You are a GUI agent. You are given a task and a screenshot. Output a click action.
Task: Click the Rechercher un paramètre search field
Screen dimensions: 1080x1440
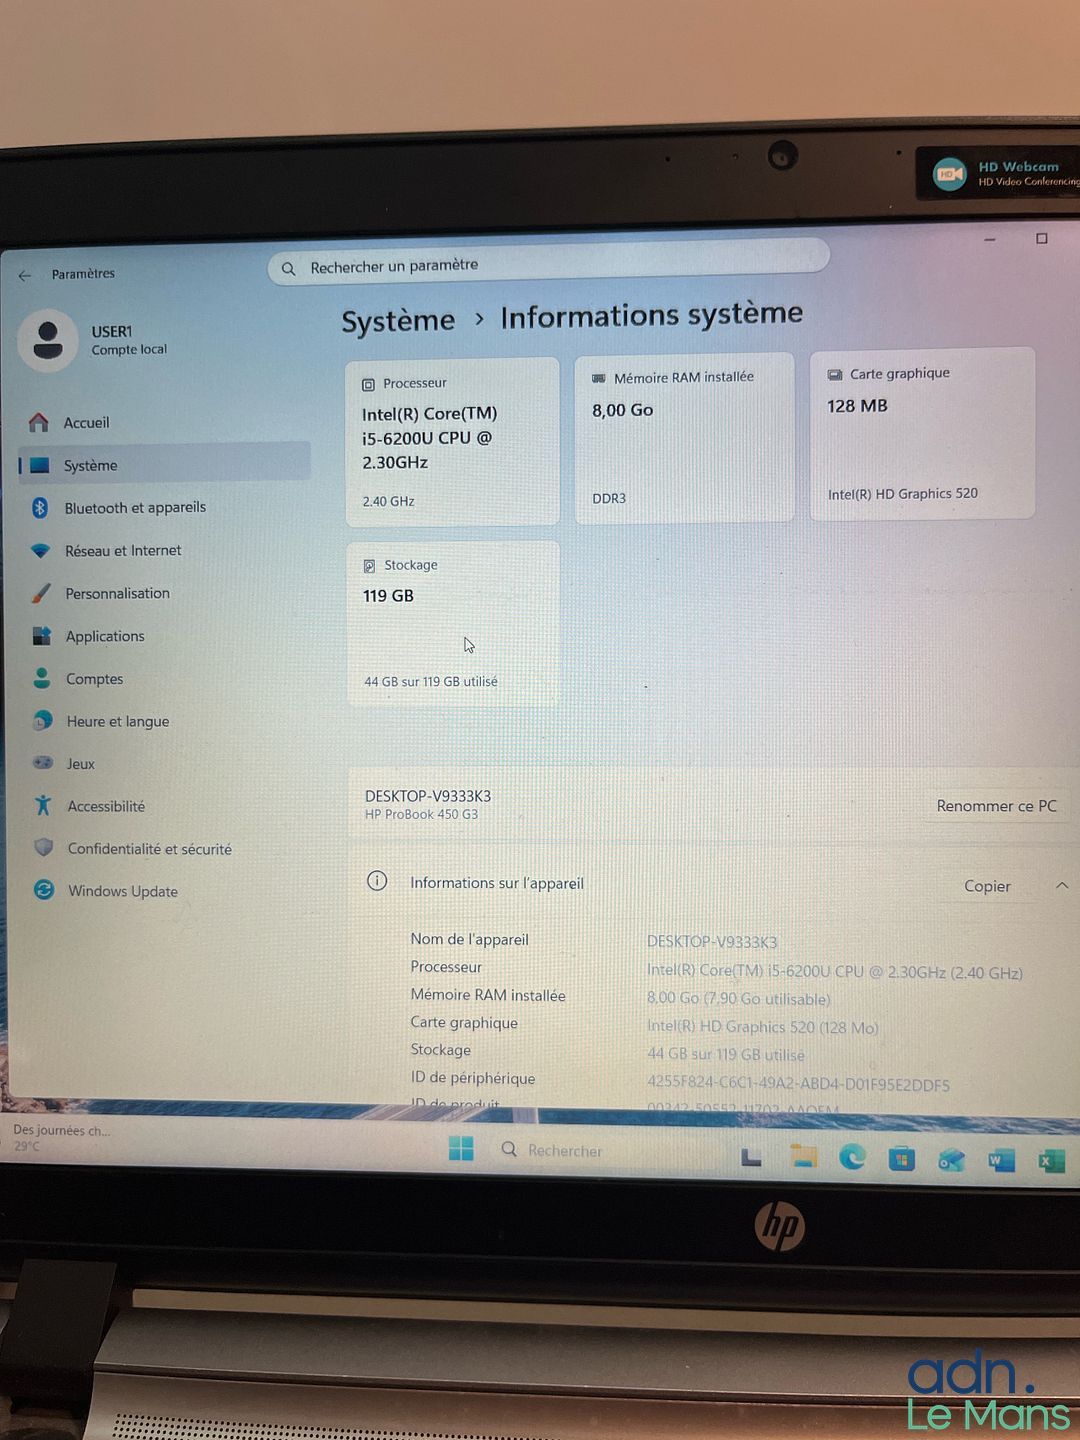coord(548,262)
